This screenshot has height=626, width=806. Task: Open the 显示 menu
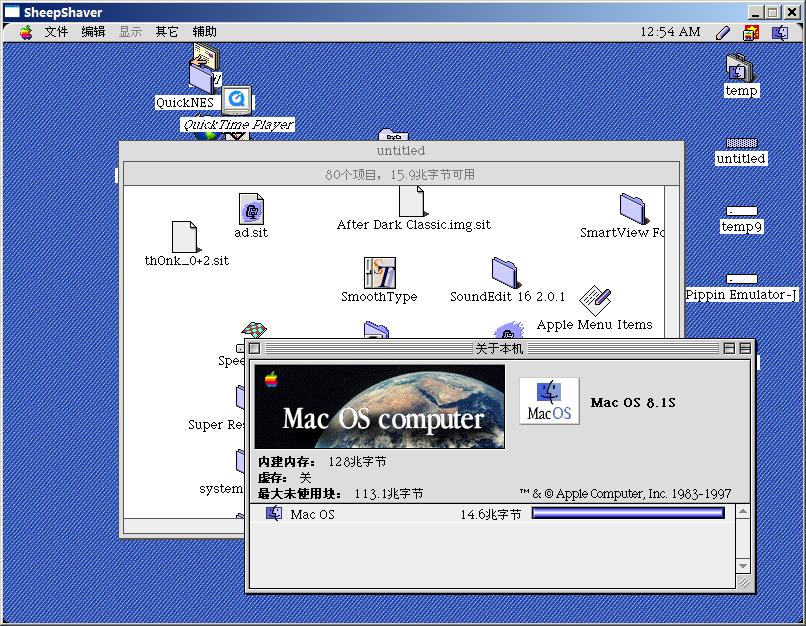click(130, 32)
